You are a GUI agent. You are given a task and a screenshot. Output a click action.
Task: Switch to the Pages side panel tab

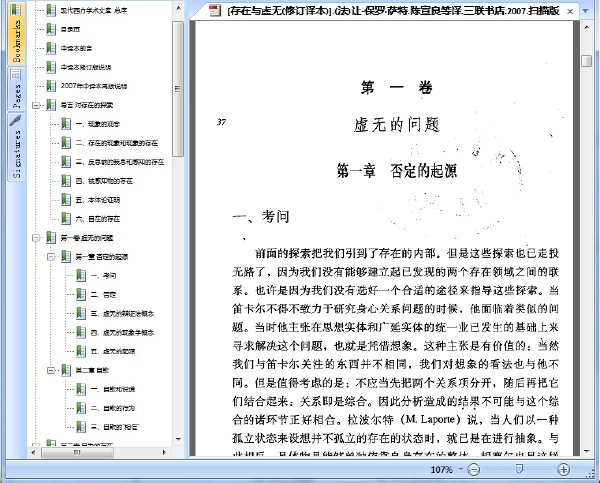pyautogui.click(x=16, y=90)
